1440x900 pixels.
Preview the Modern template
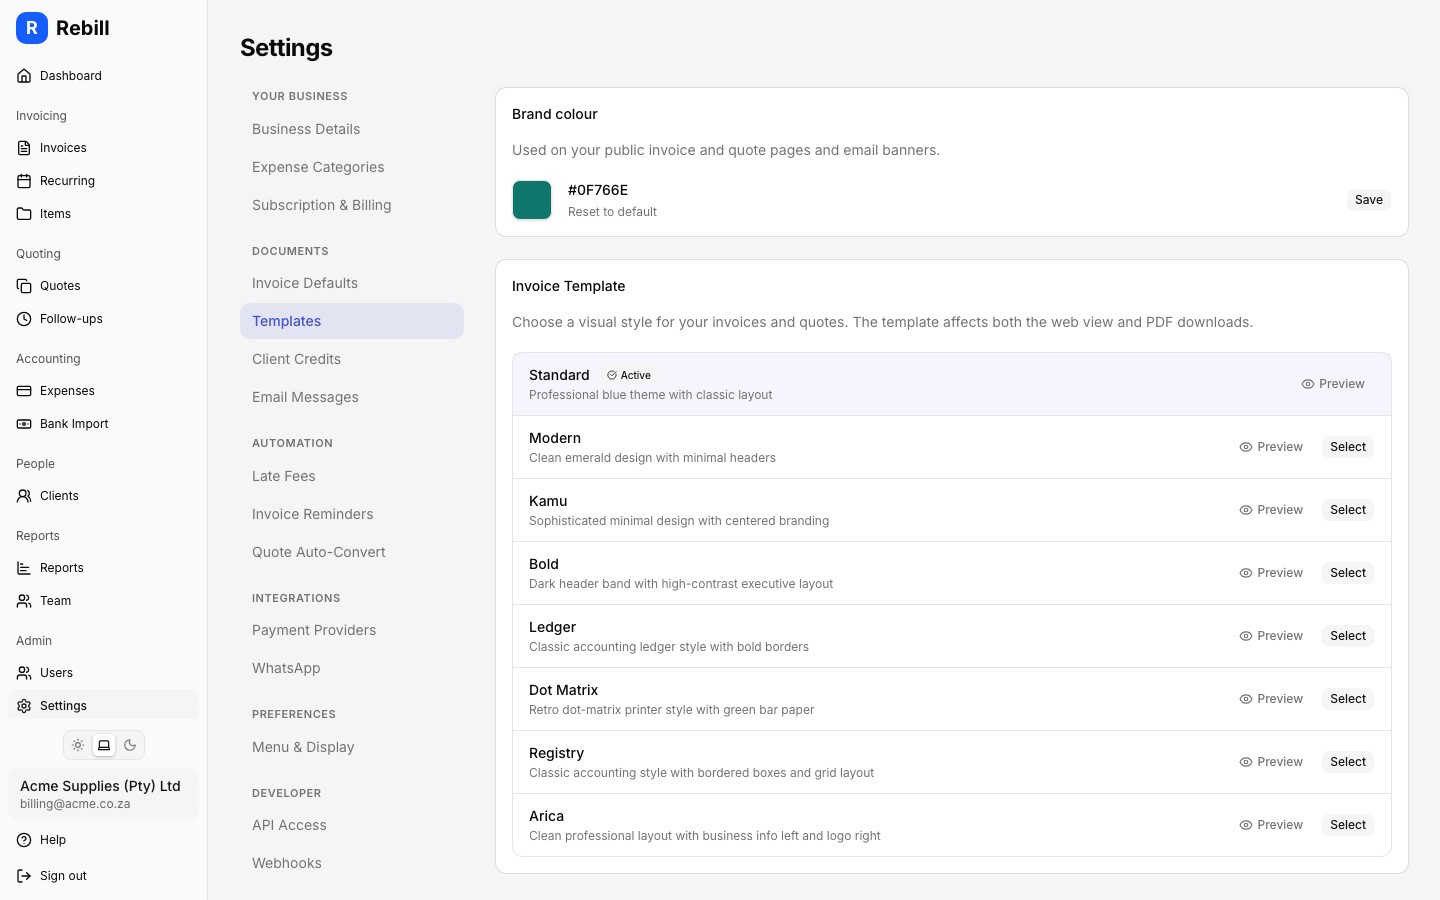pos(1271,447)
